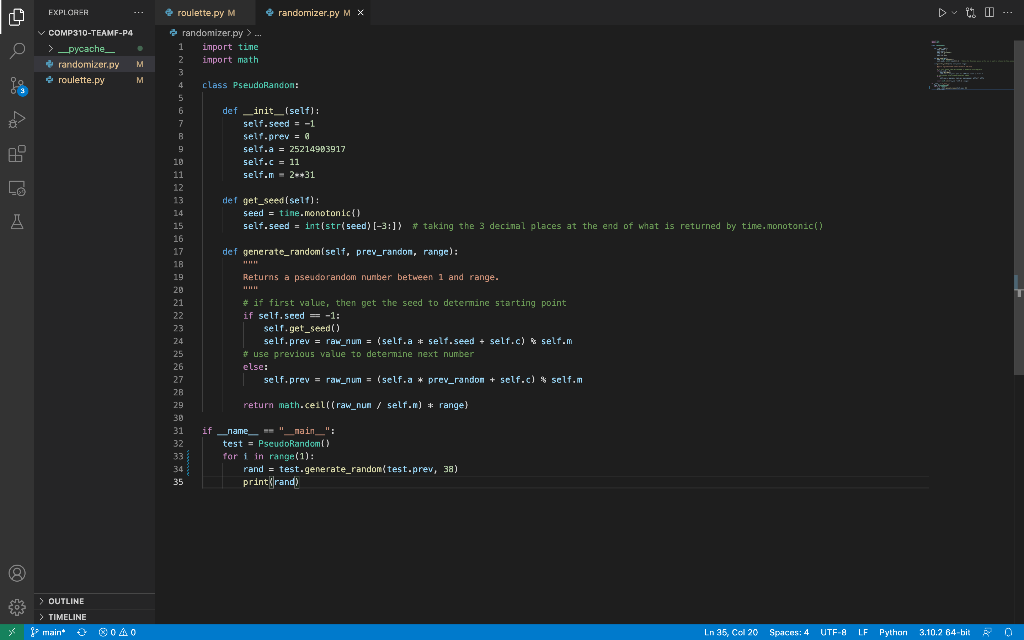
Task: Change indentation via Spaces: 4
Action: tap(789, 632)
